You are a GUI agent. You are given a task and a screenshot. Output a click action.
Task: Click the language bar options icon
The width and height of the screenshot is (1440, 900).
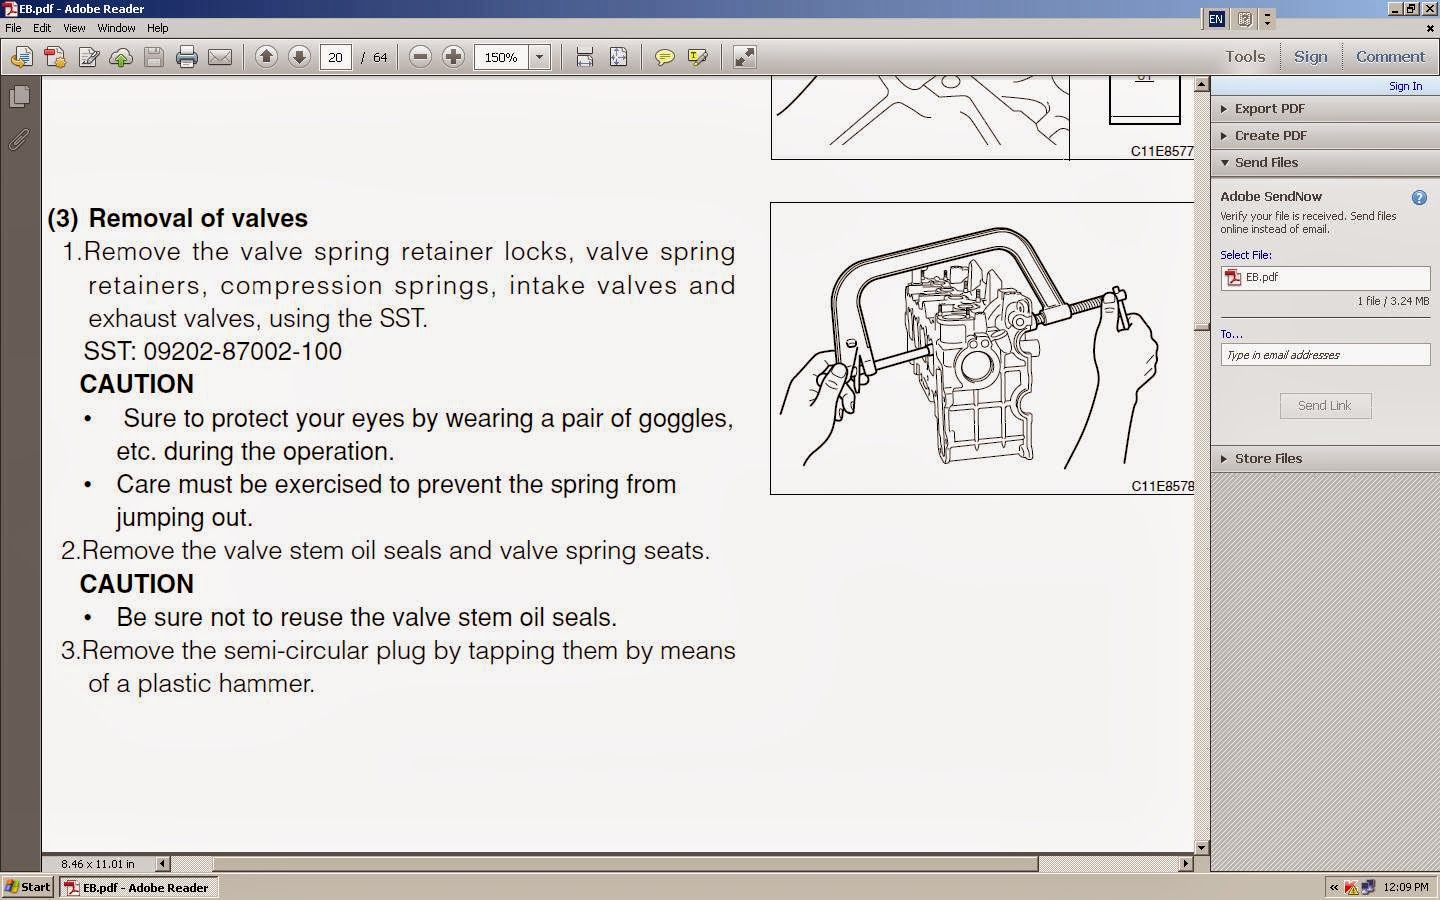(1245, 19)
